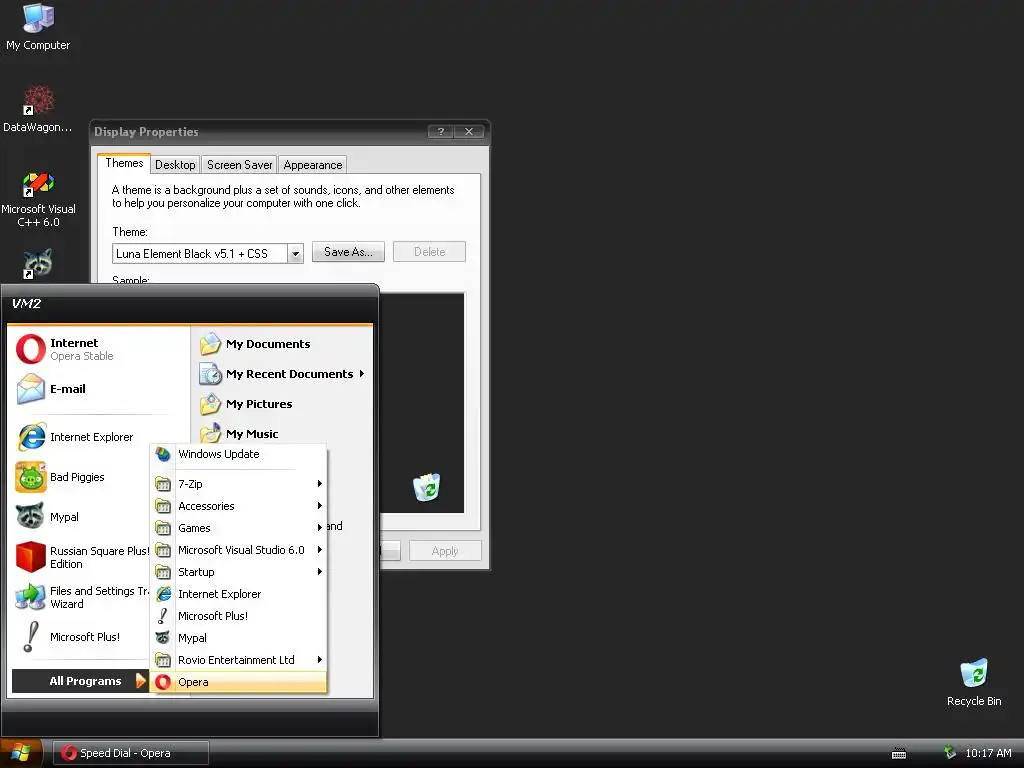Image resolution: width=1024 pixels, height=768 pixels.
Task: Open My Documents in the start menu
Action: (283, 344)
